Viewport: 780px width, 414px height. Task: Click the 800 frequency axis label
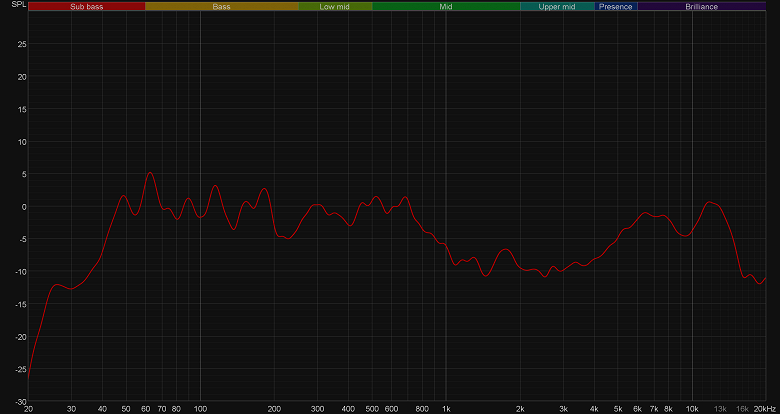[422, 409]
